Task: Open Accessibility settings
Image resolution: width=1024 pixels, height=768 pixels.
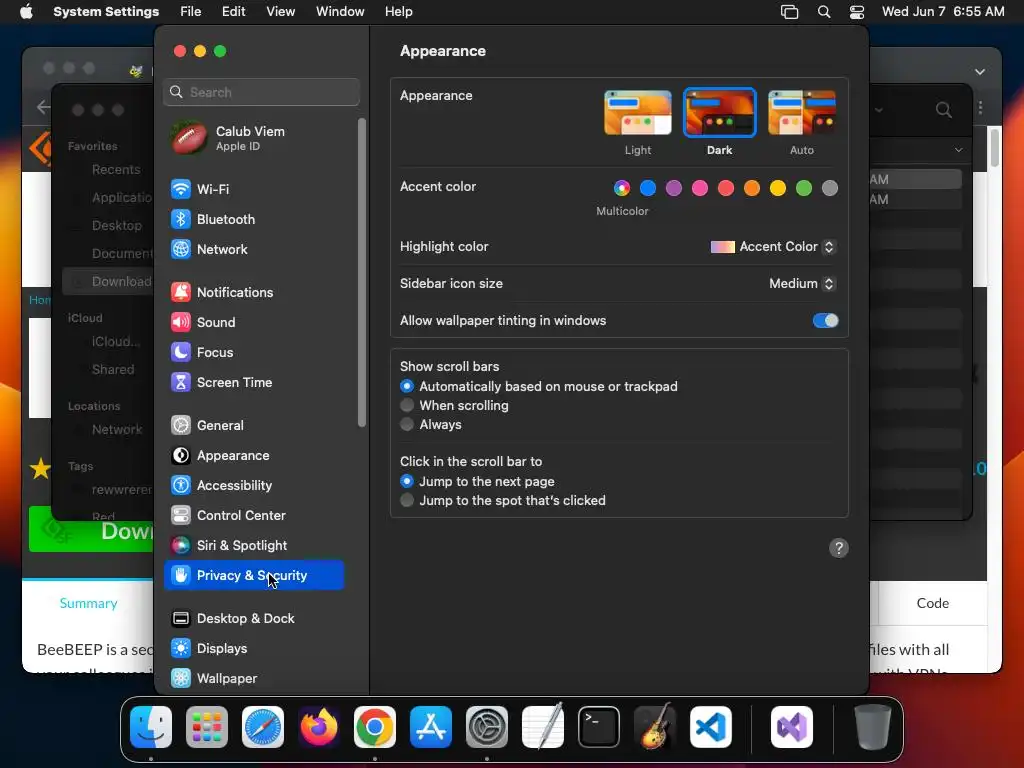Action: click(x=253, y=486)
